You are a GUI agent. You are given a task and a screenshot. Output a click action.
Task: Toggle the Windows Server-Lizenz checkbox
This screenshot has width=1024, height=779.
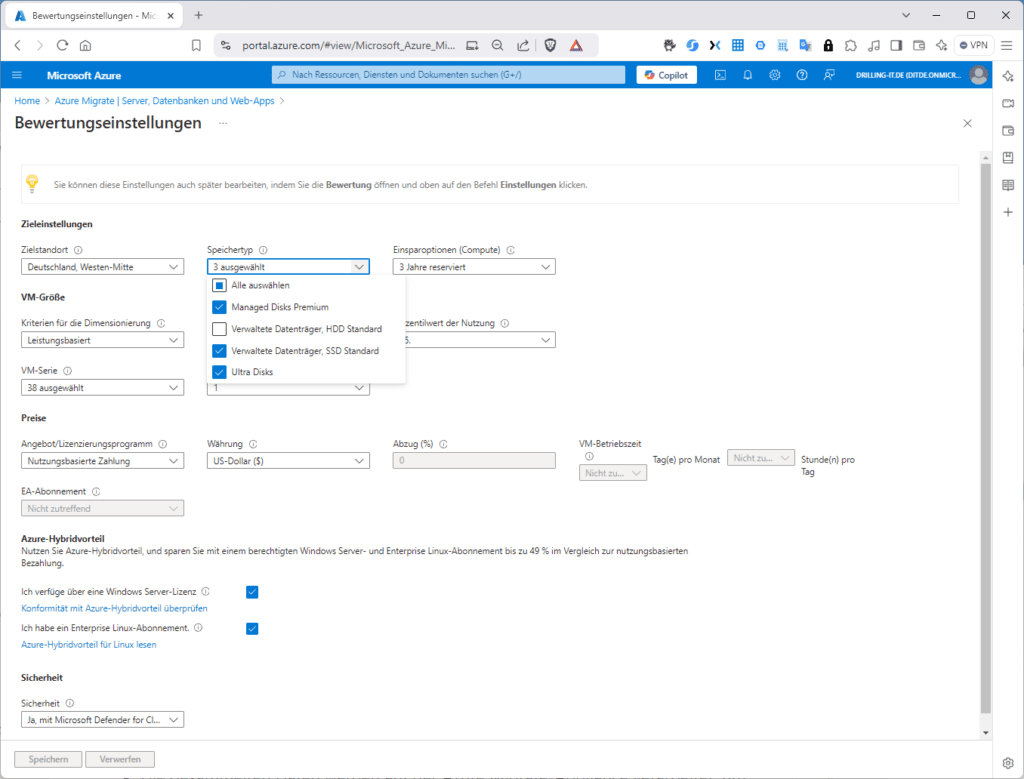[x=252, y=592]
